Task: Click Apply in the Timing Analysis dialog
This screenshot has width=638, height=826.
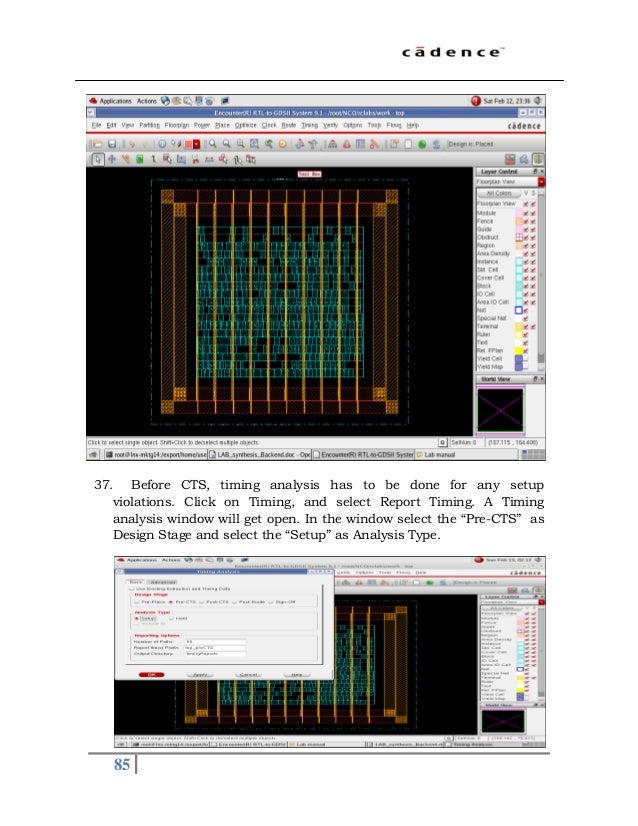Action: point(200,674)
